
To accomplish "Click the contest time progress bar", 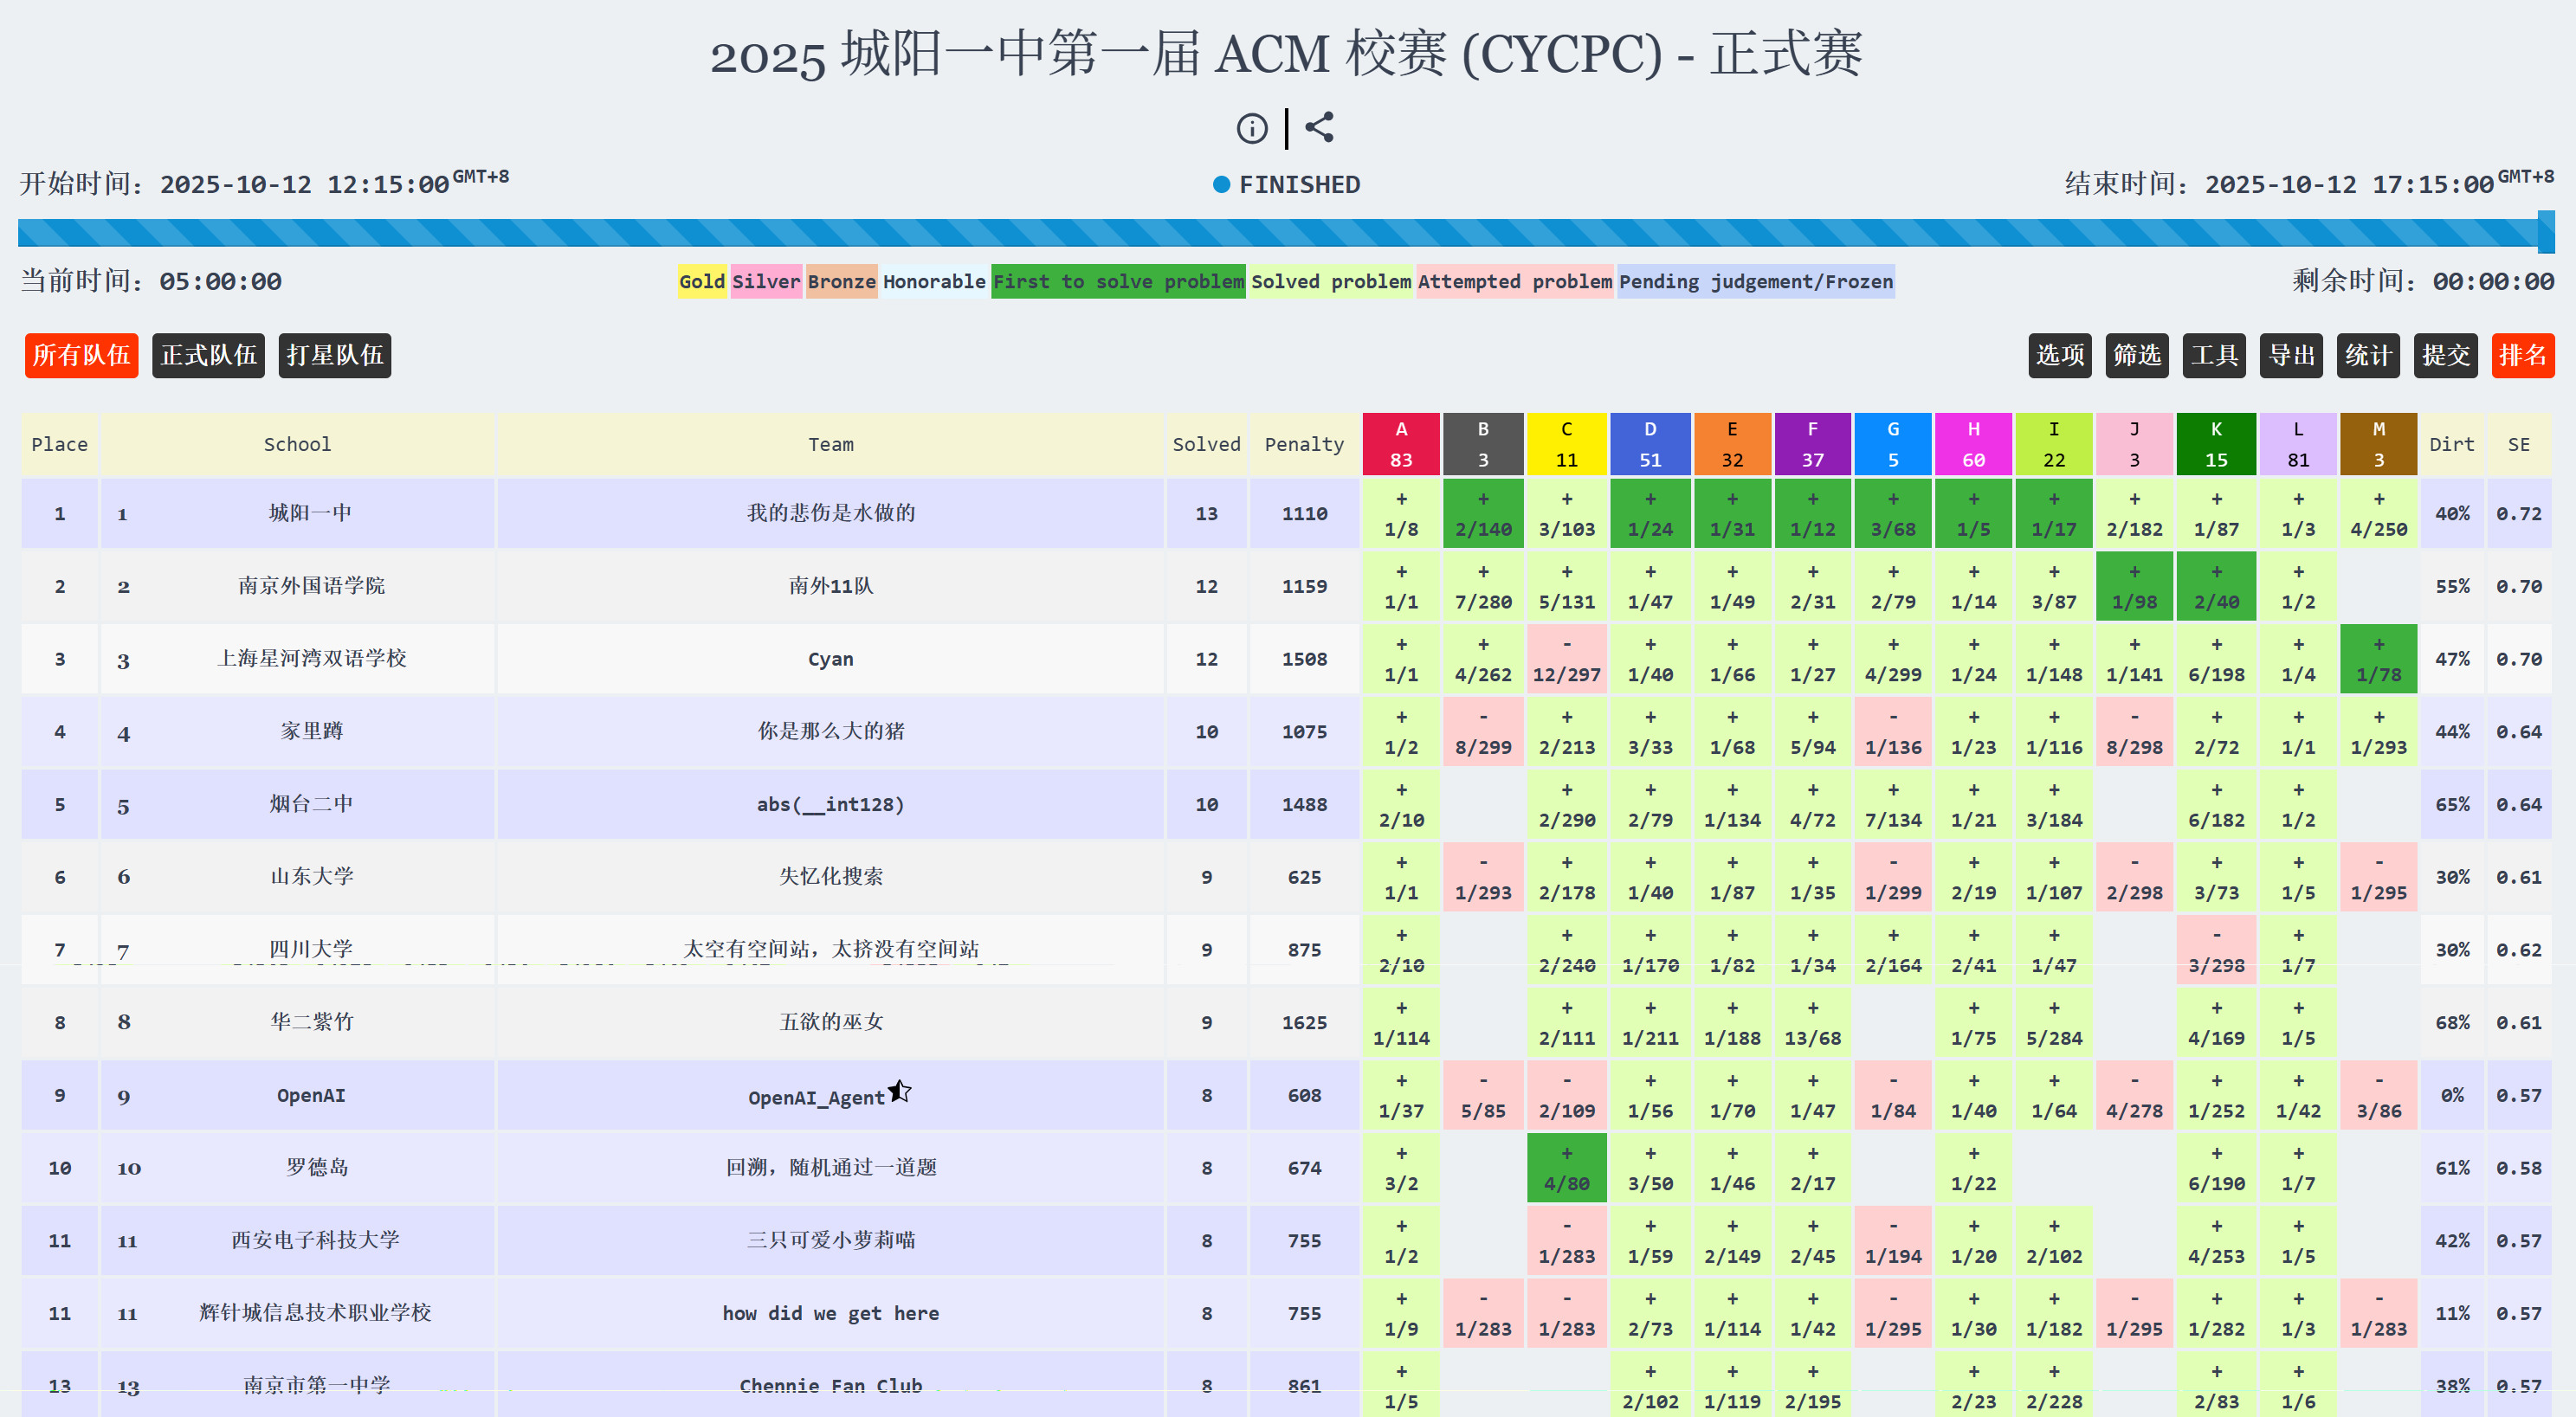I will click(1280, 233).
